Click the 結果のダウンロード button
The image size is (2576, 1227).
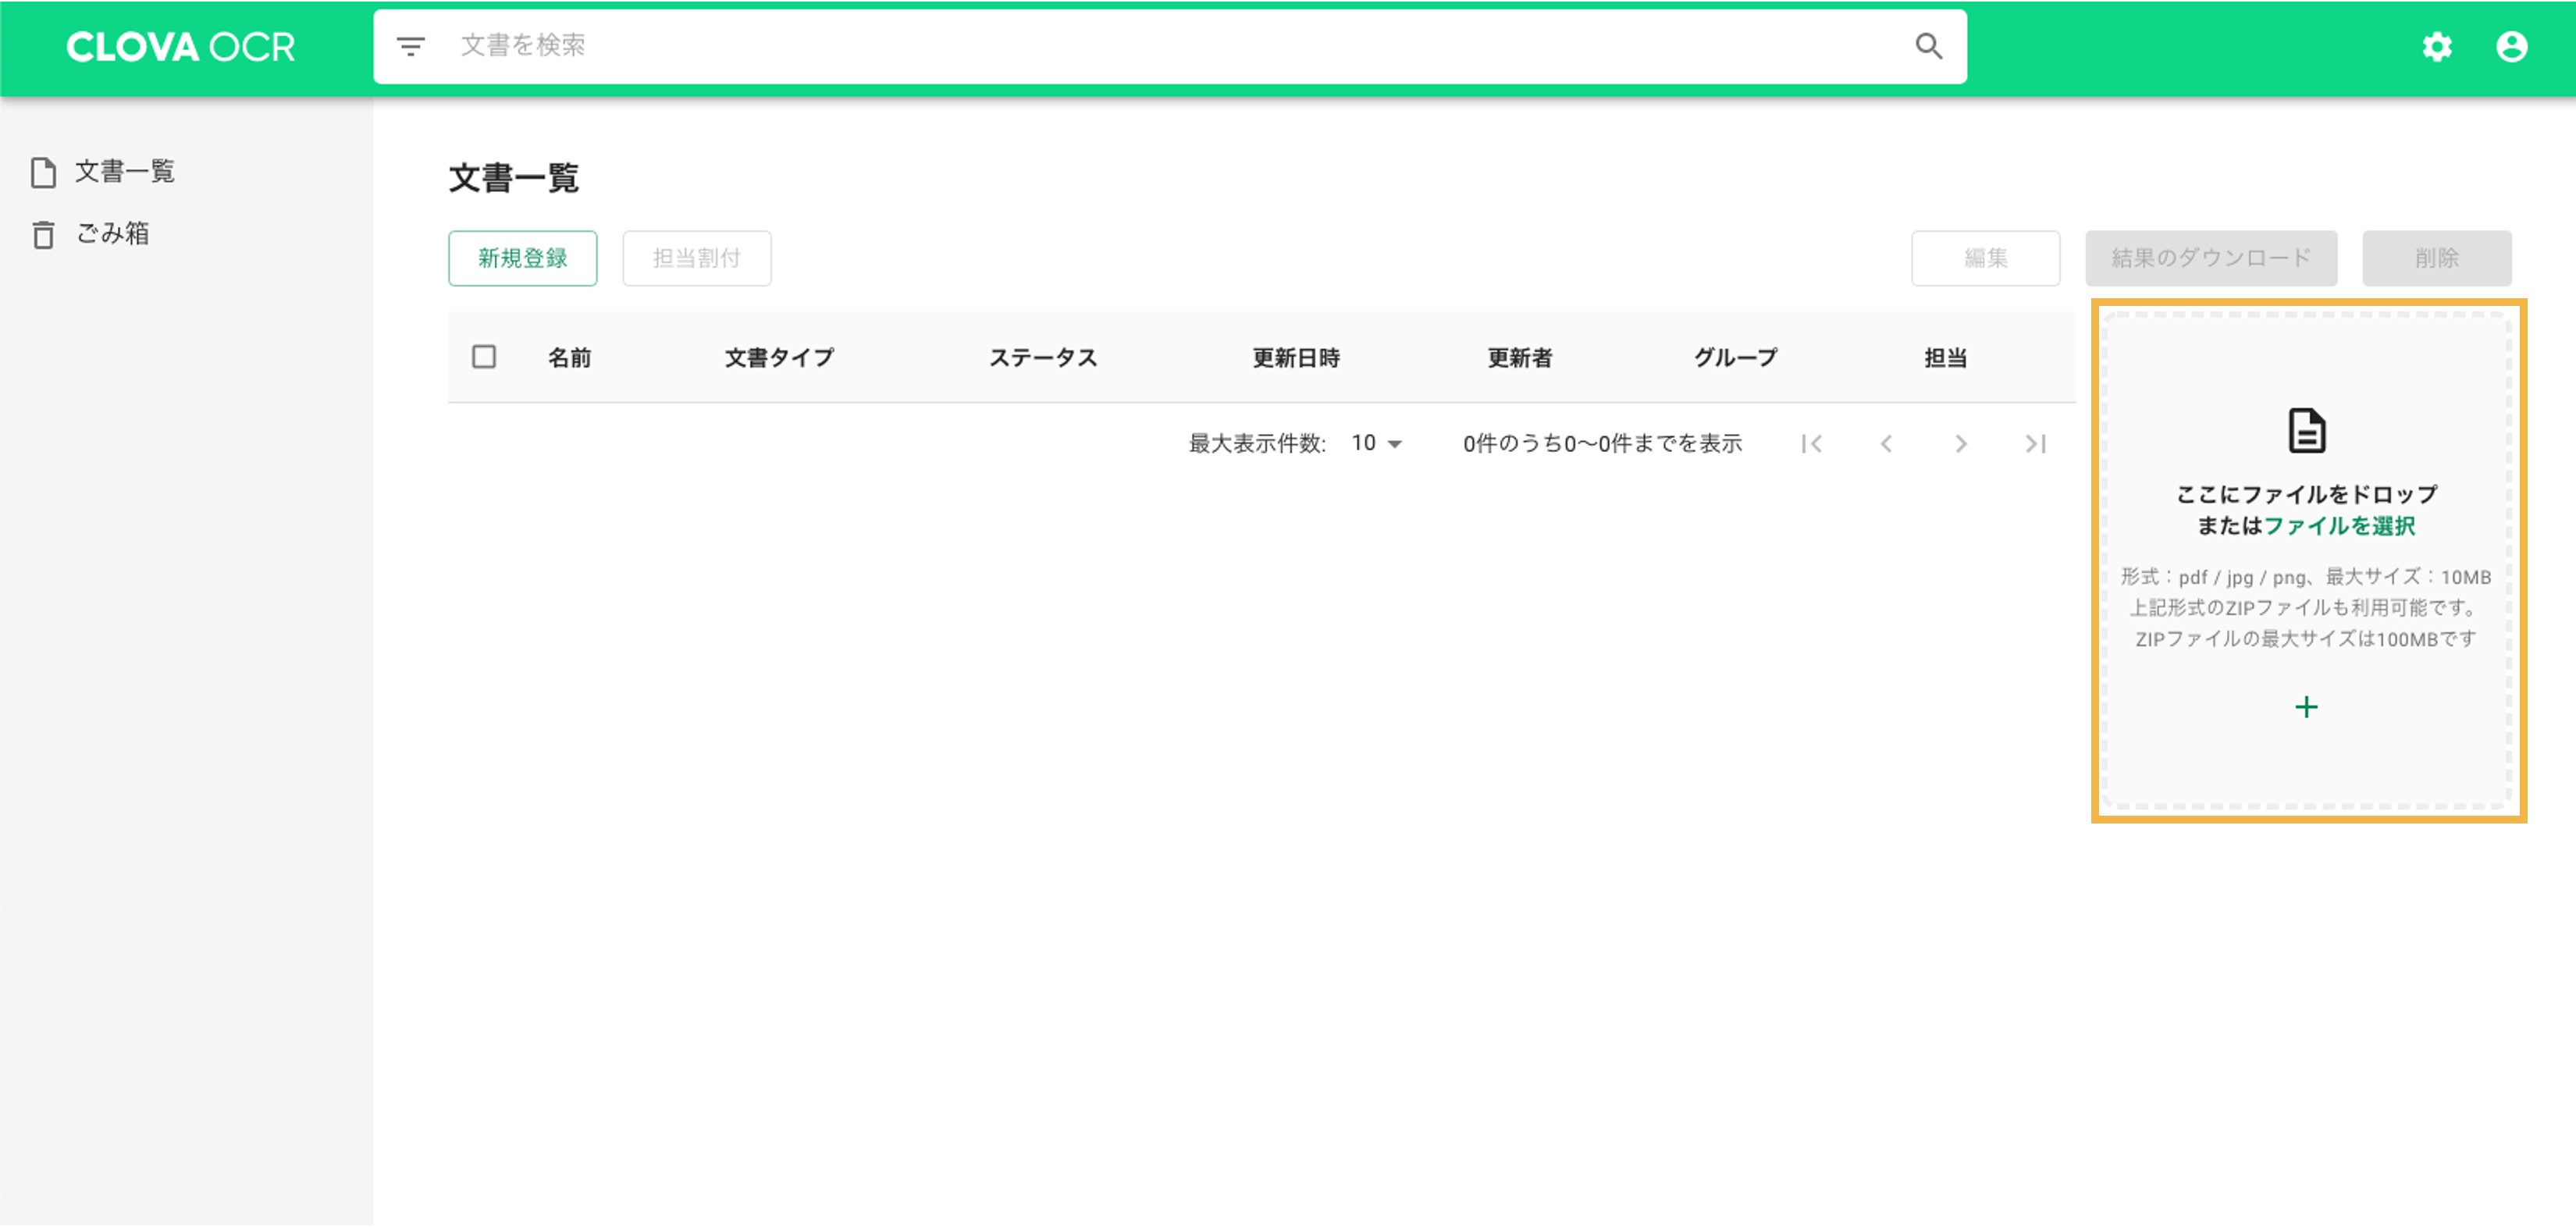pyautogui.click(x=2210, y=259)
